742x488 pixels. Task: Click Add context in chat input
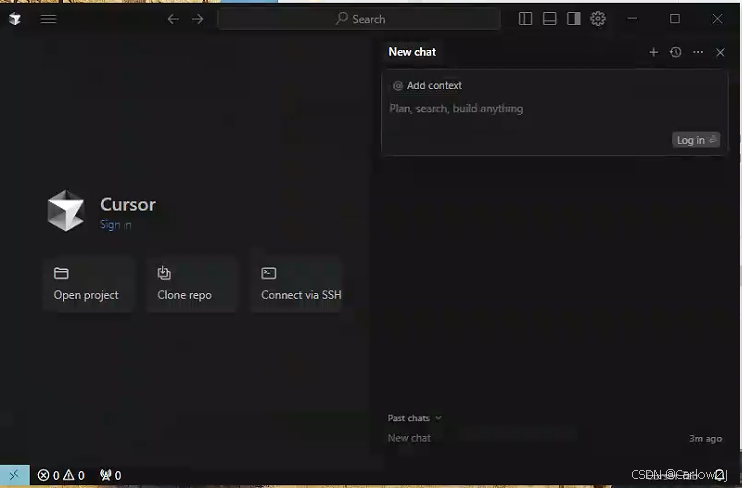(x=428, y=86)
